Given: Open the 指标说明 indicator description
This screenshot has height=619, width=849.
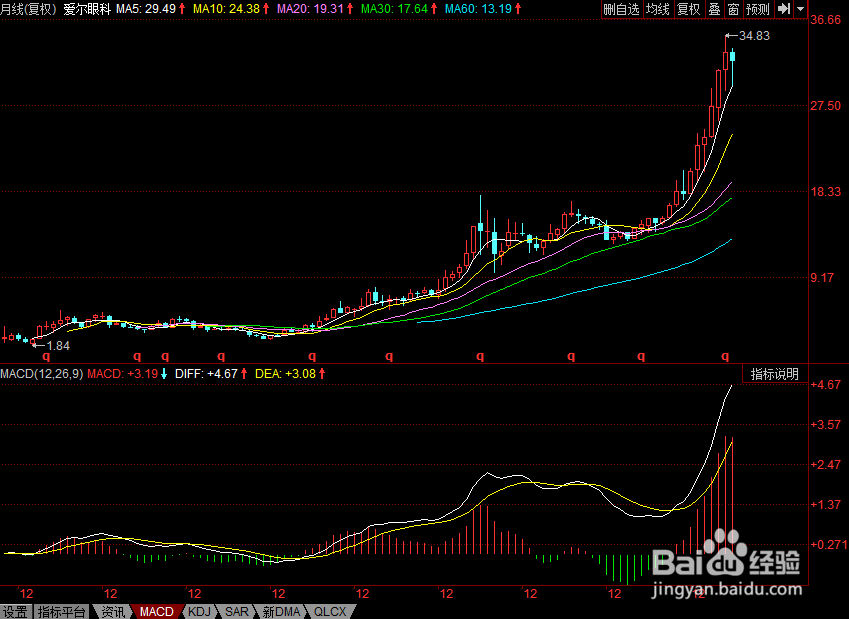Looking at the screenshot, I should click(775, 374).
